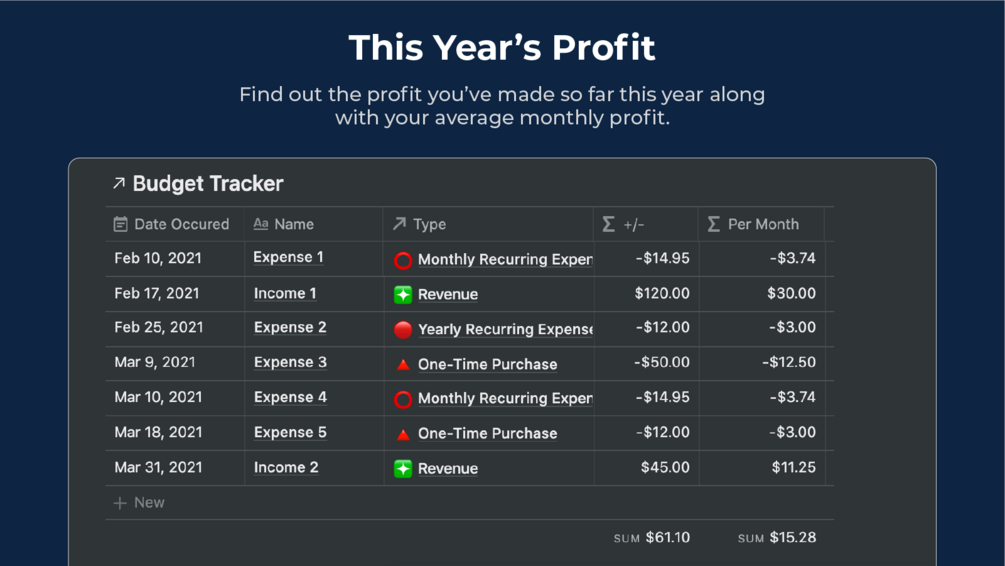Image resolution: width=1005 pixels, height=566 pixels.
Task: Click the red circle icon on the Expense 1 row
Action: (403, 260)
